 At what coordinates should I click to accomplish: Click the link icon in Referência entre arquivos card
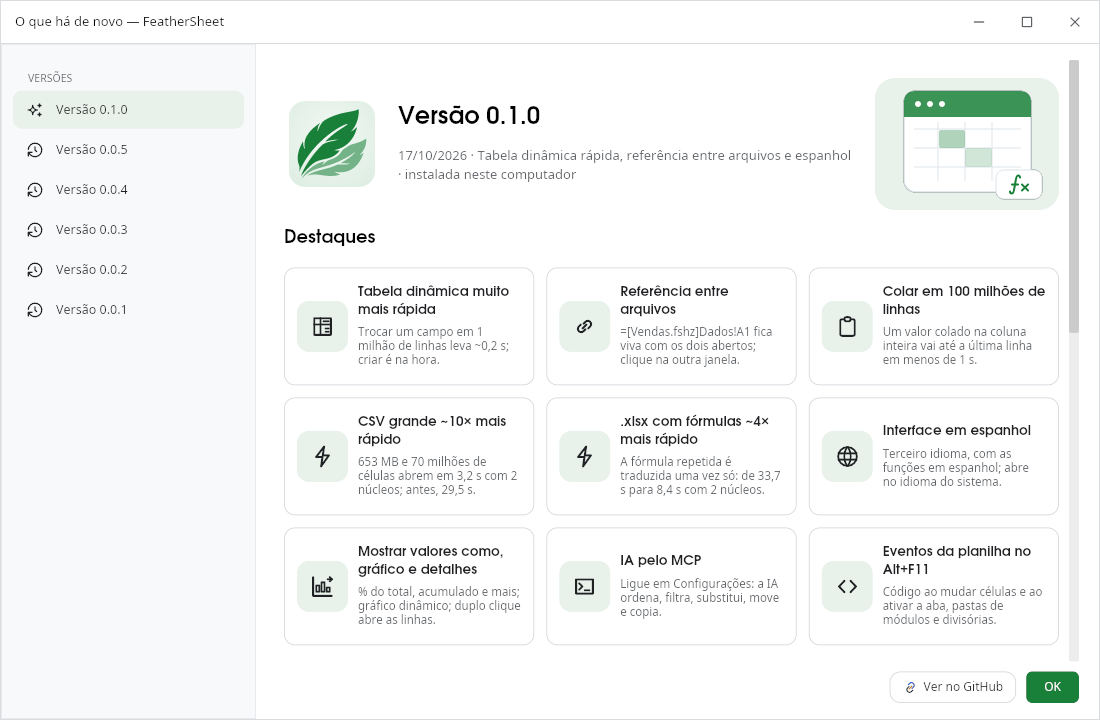pyautogui.click(x=584, y=326)
